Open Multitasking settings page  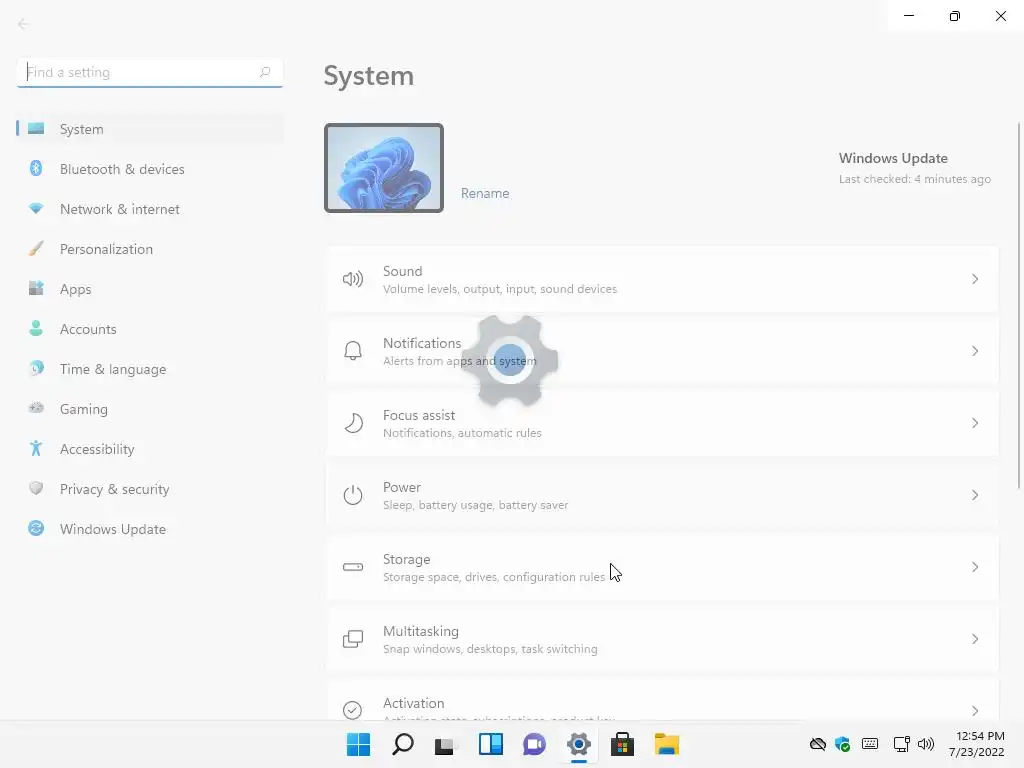point(663,639)
